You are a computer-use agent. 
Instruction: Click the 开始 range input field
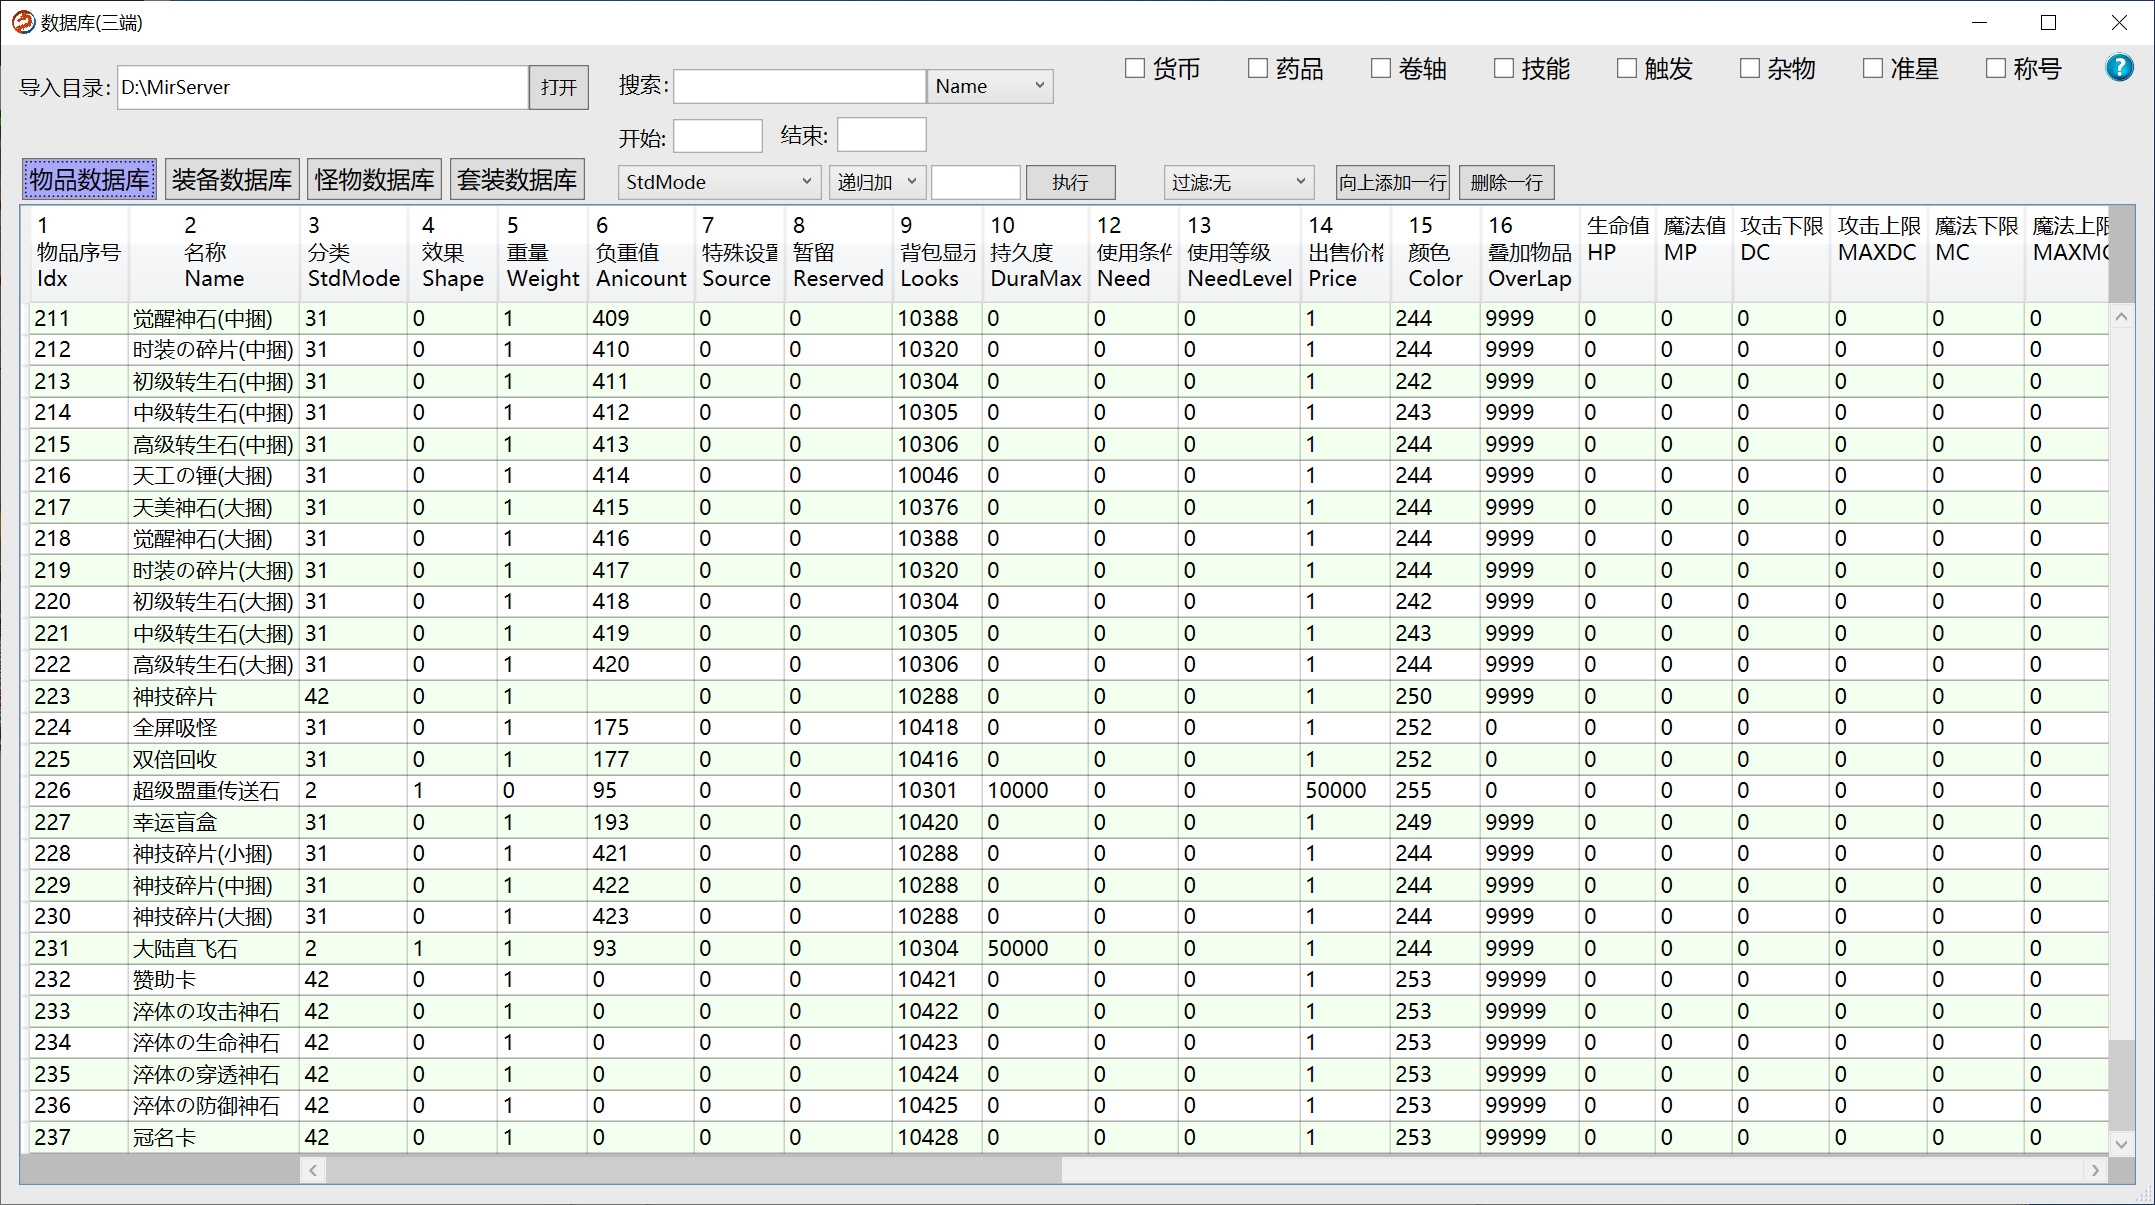click(x=718, y=135)
